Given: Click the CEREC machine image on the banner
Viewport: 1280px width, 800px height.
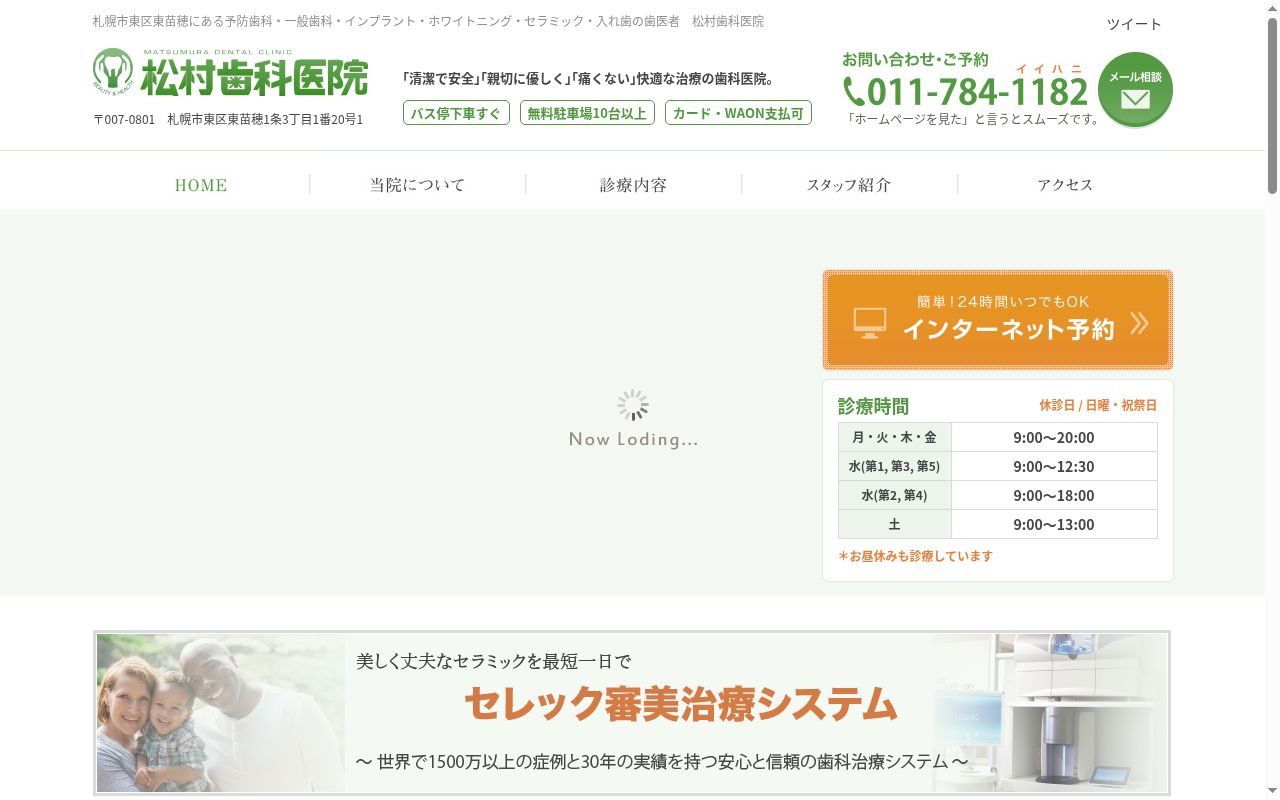Looking at the screenshot, I should [x=1050, y=713].
